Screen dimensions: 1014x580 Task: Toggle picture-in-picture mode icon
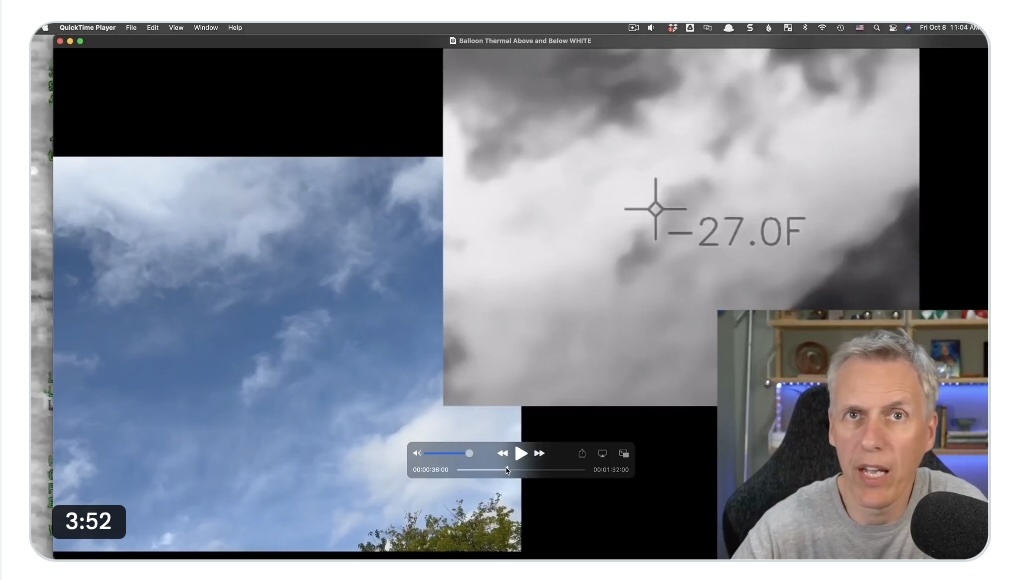tap(624, 454)
